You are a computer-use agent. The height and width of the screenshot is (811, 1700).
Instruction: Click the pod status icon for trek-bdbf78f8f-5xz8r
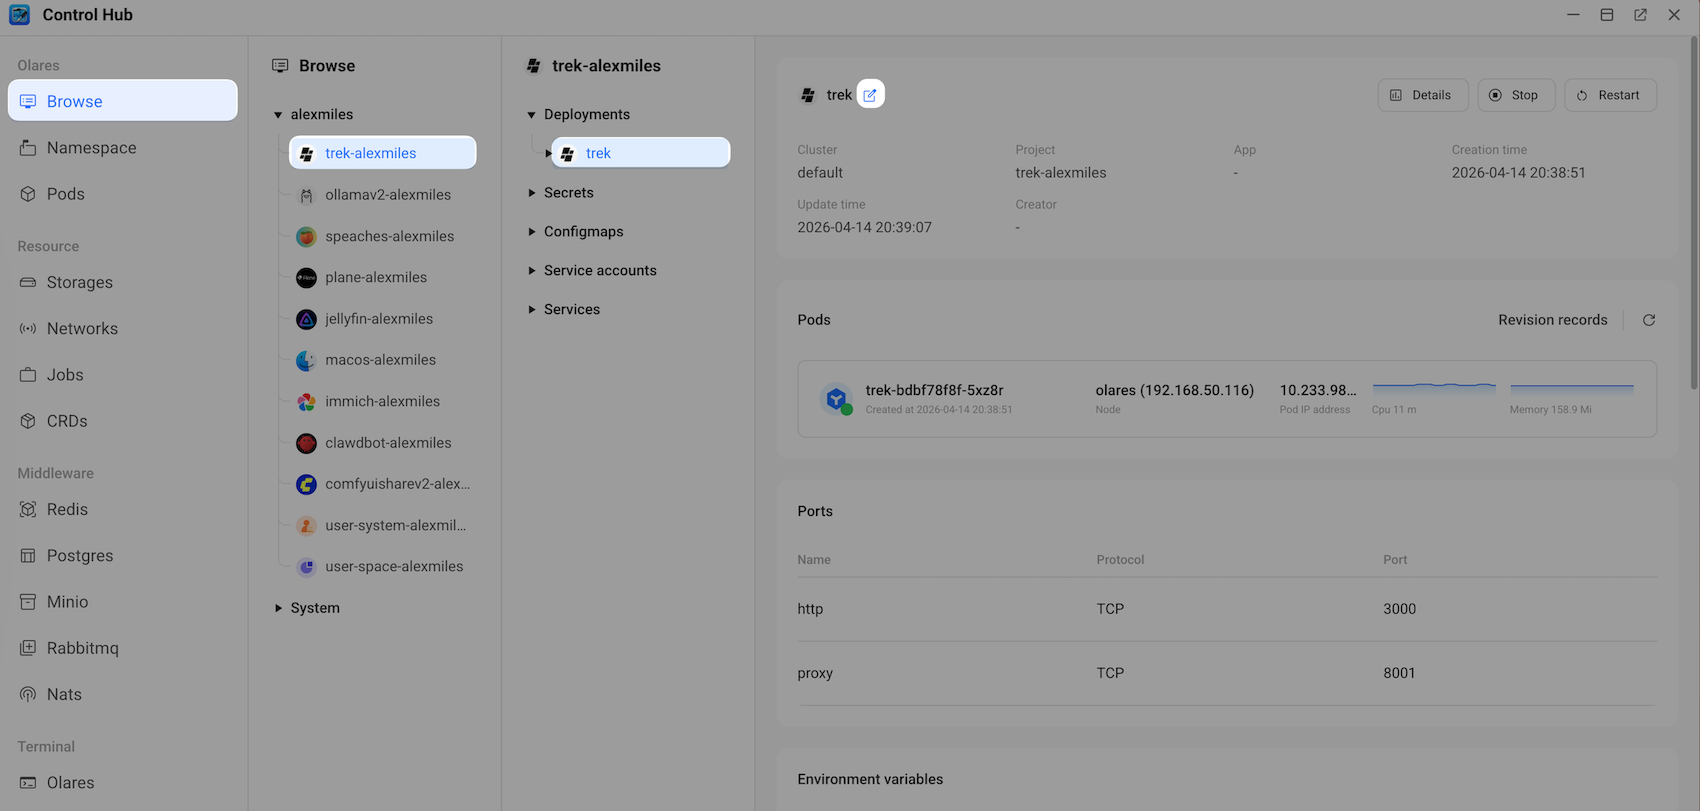837,399
